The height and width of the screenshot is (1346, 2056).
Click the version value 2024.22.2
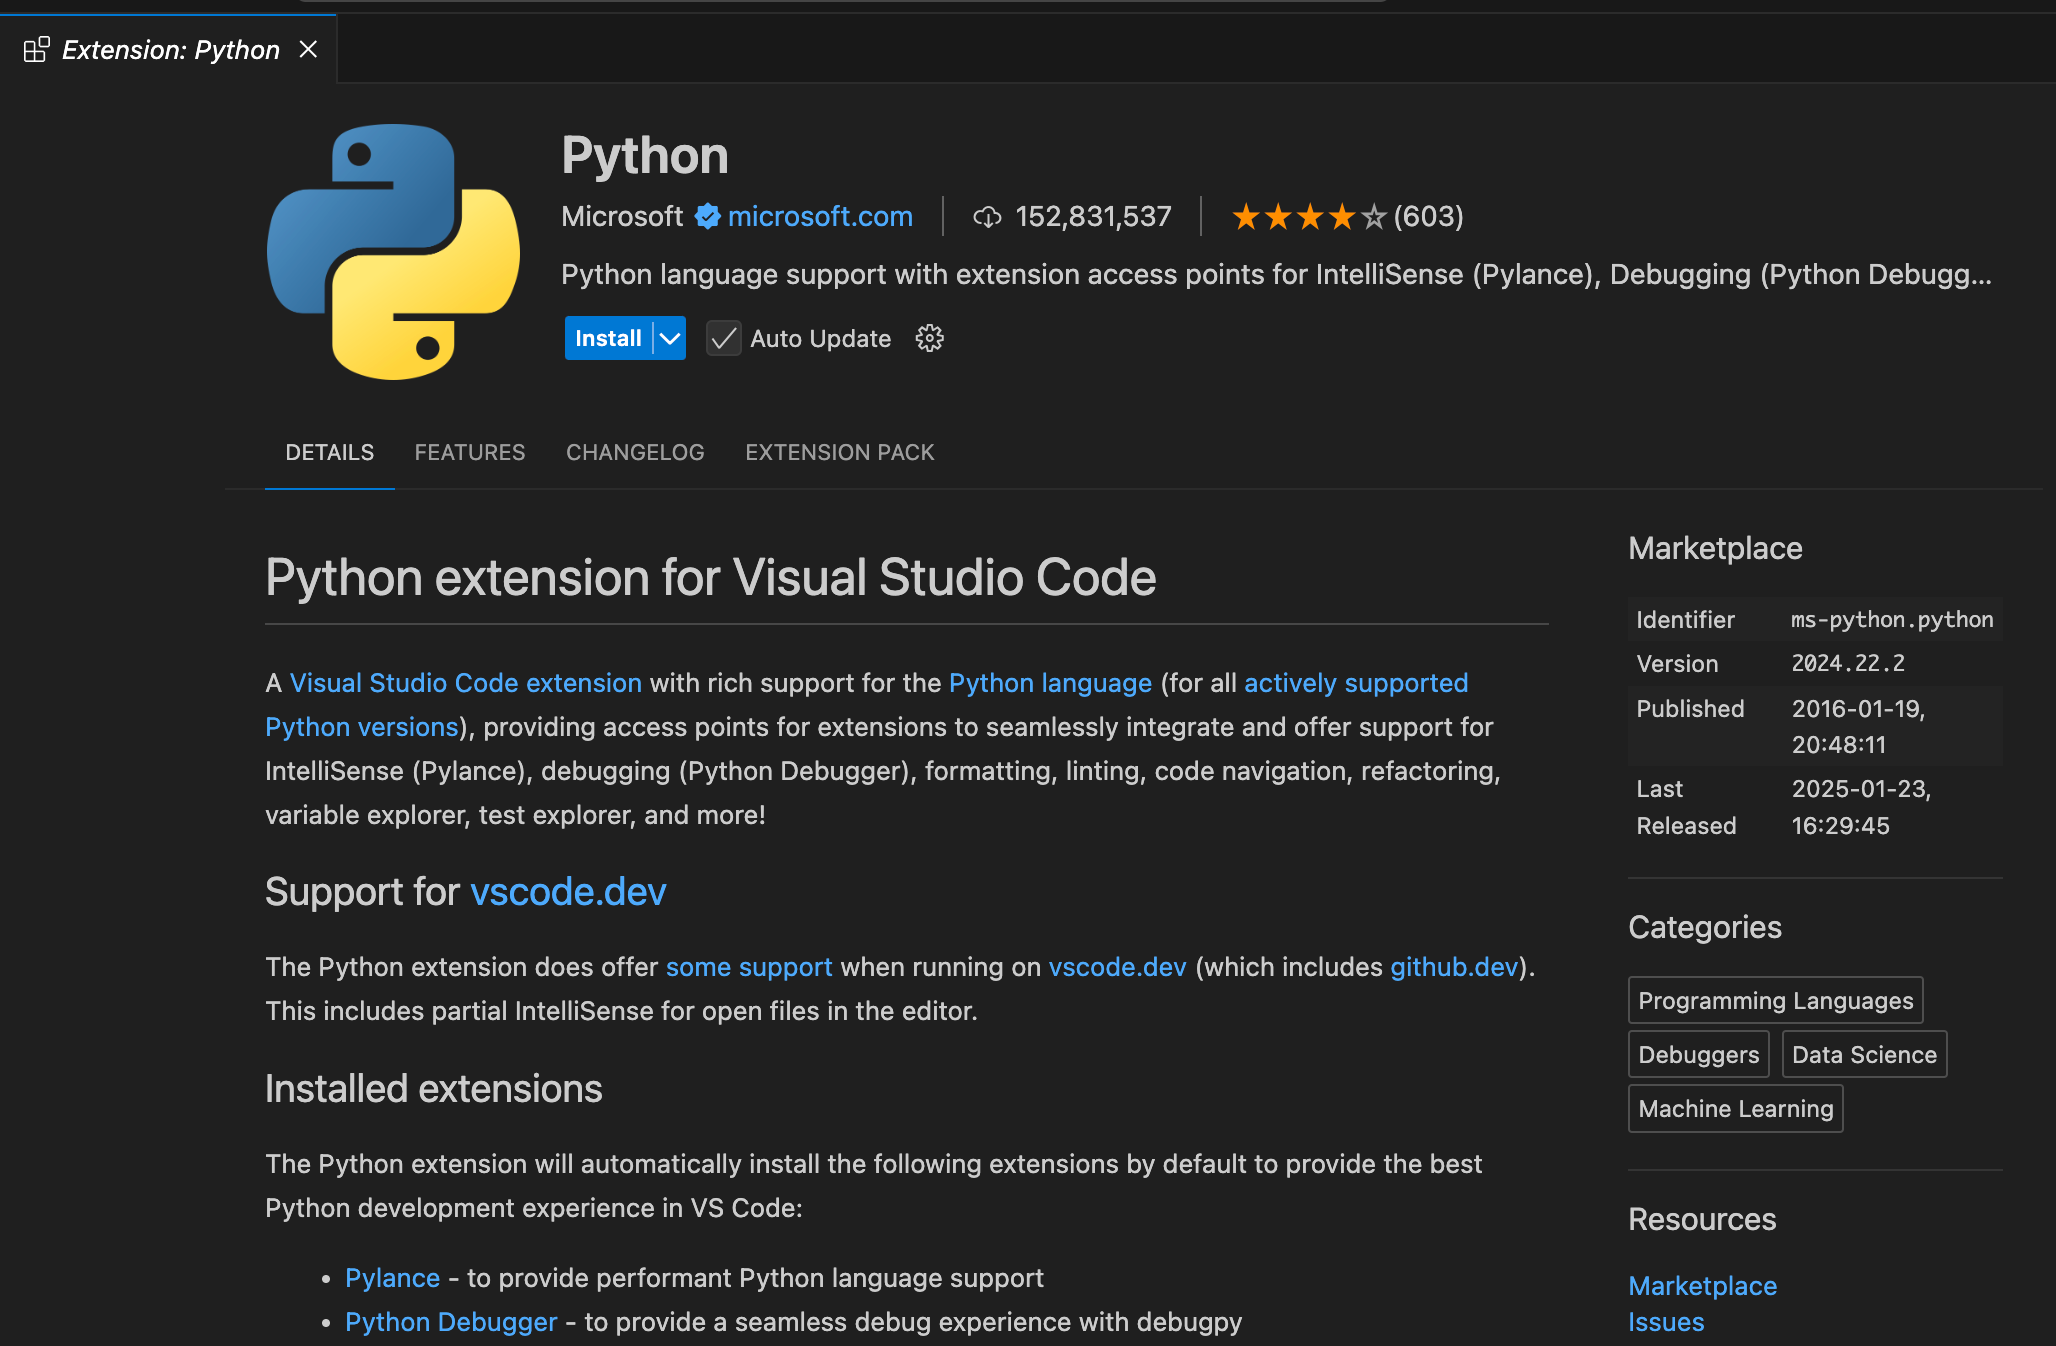(x=1848, y=663)
